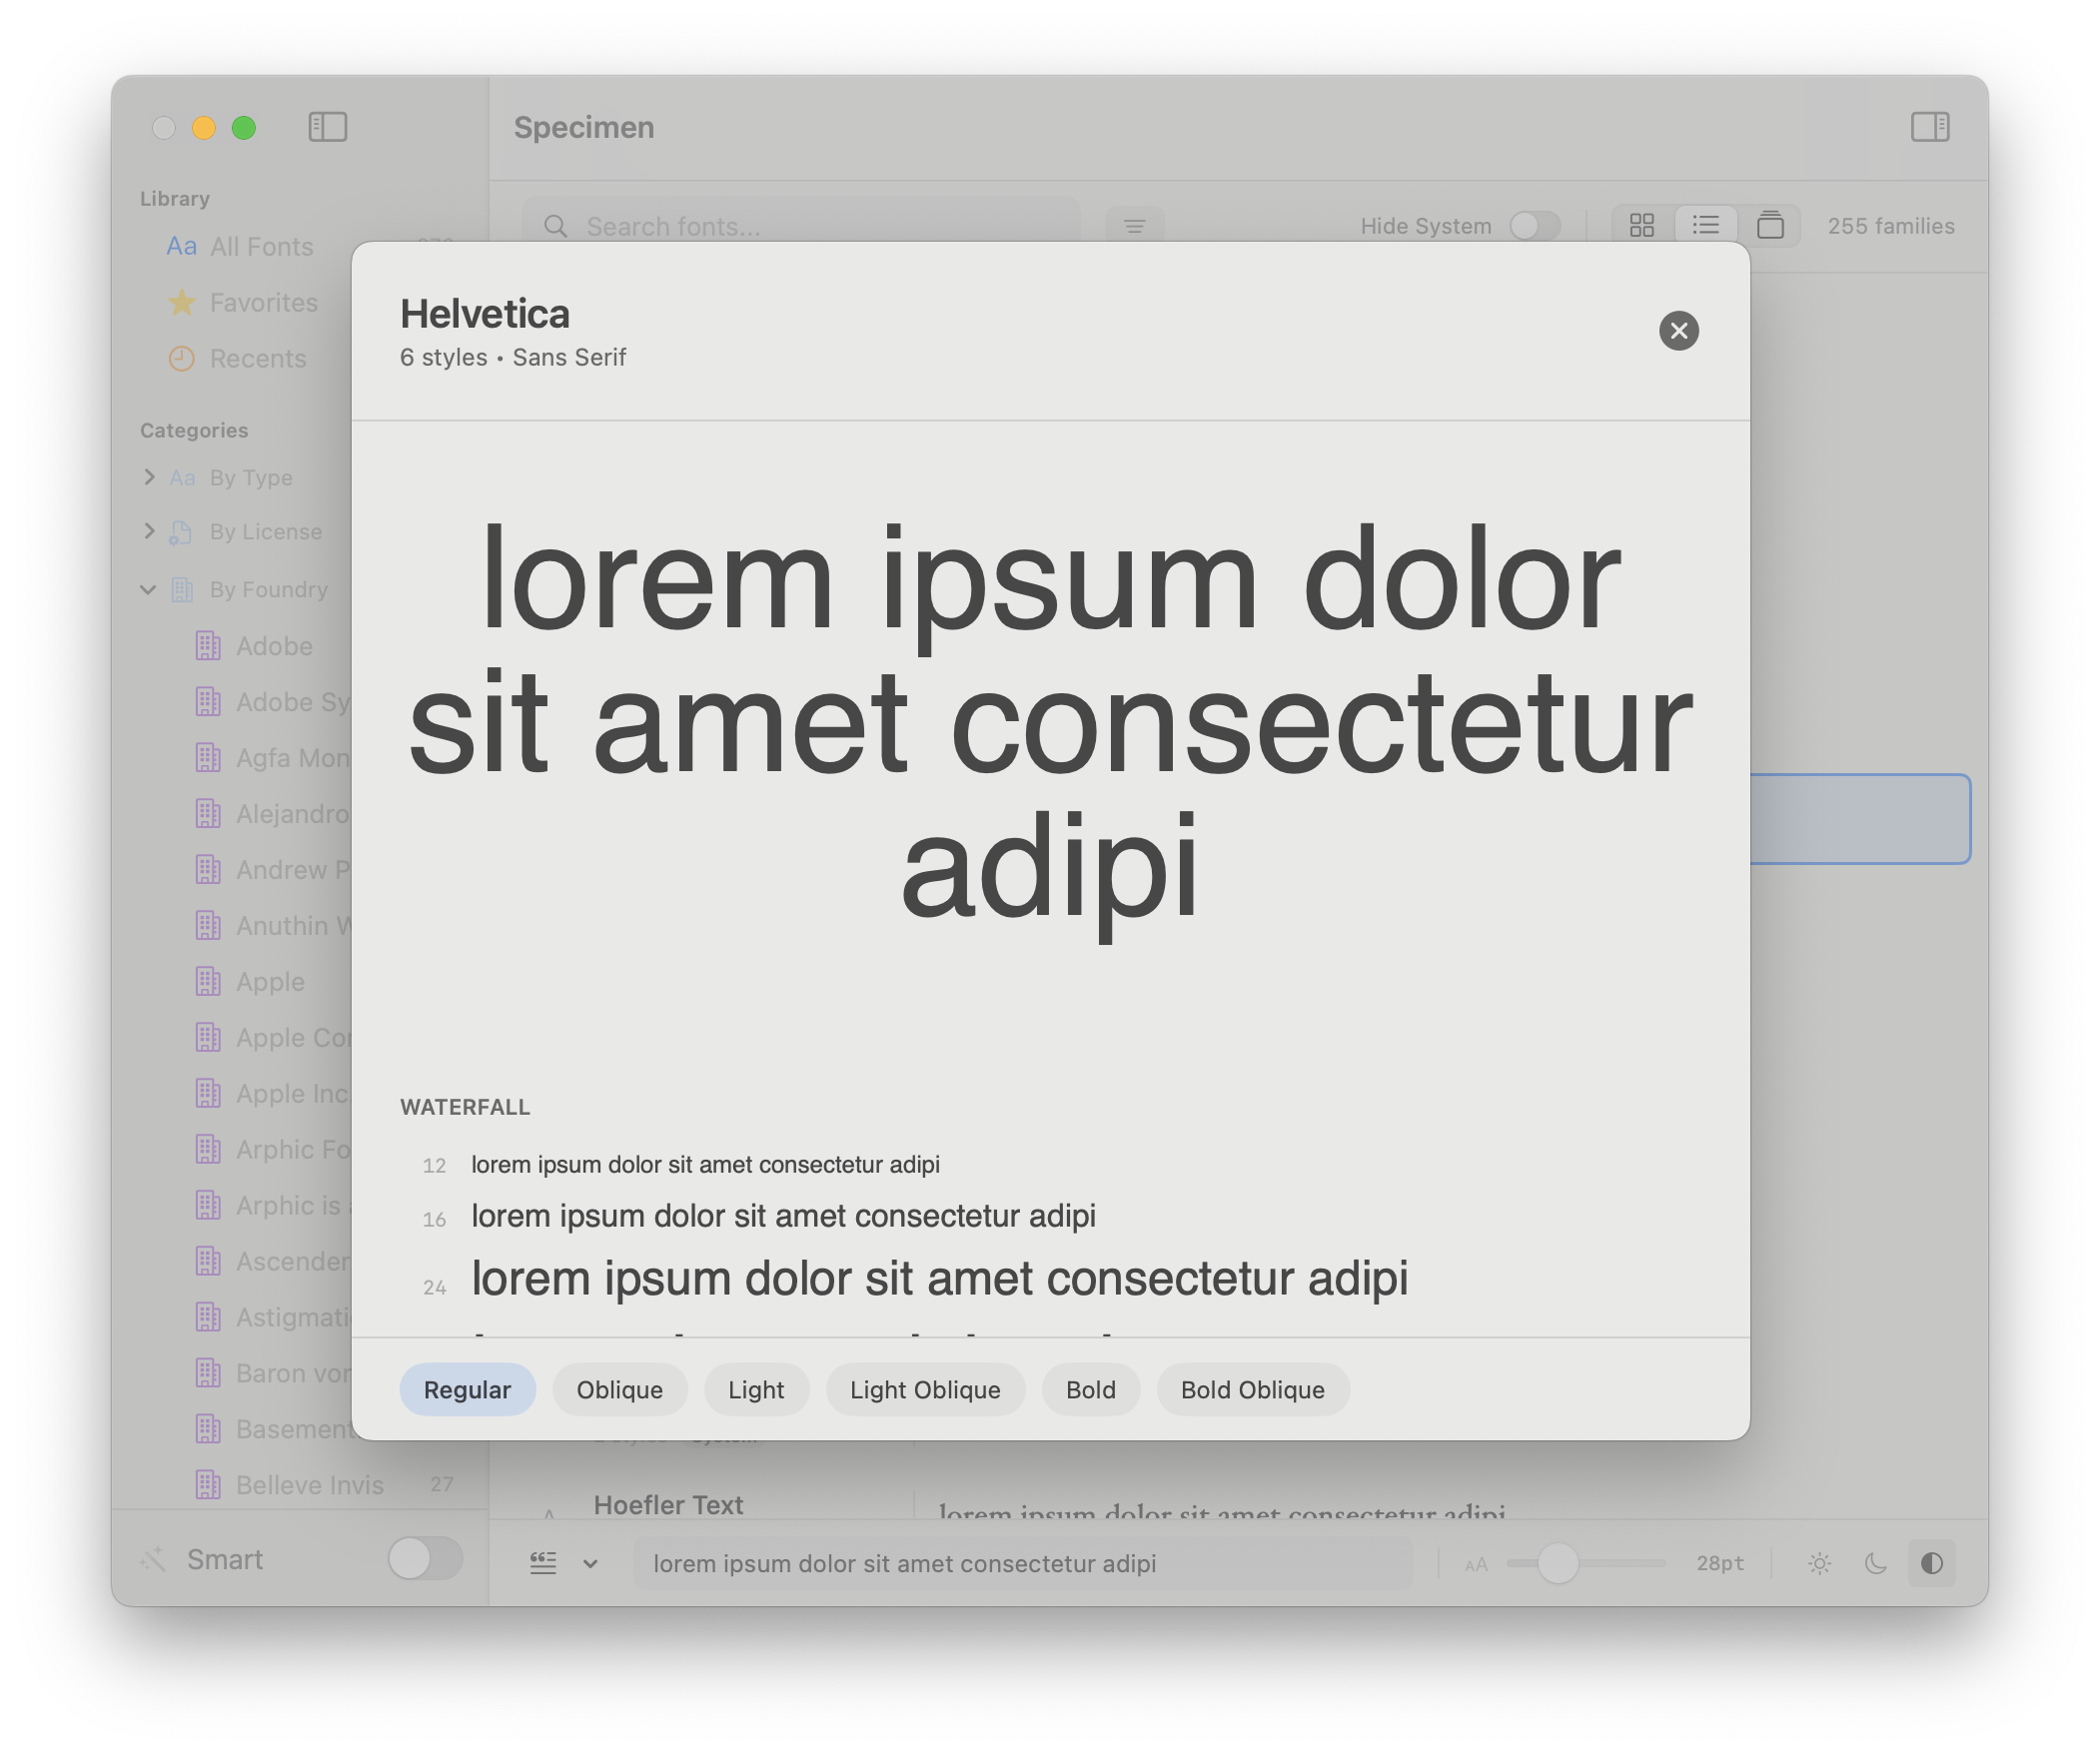Switch to grid view layout
Image resolution: width=2100 pixels, height=1754 pixels.
tap(1641, 225)
